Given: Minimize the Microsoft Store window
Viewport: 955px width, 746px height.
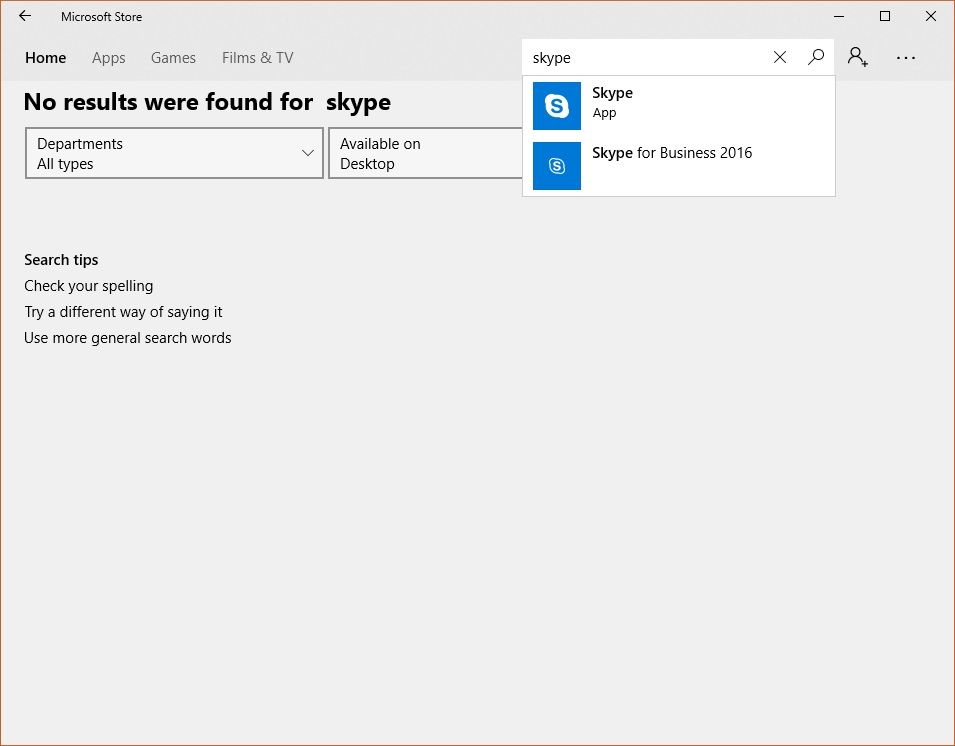Looking at the screenshot, I should 838,16.
